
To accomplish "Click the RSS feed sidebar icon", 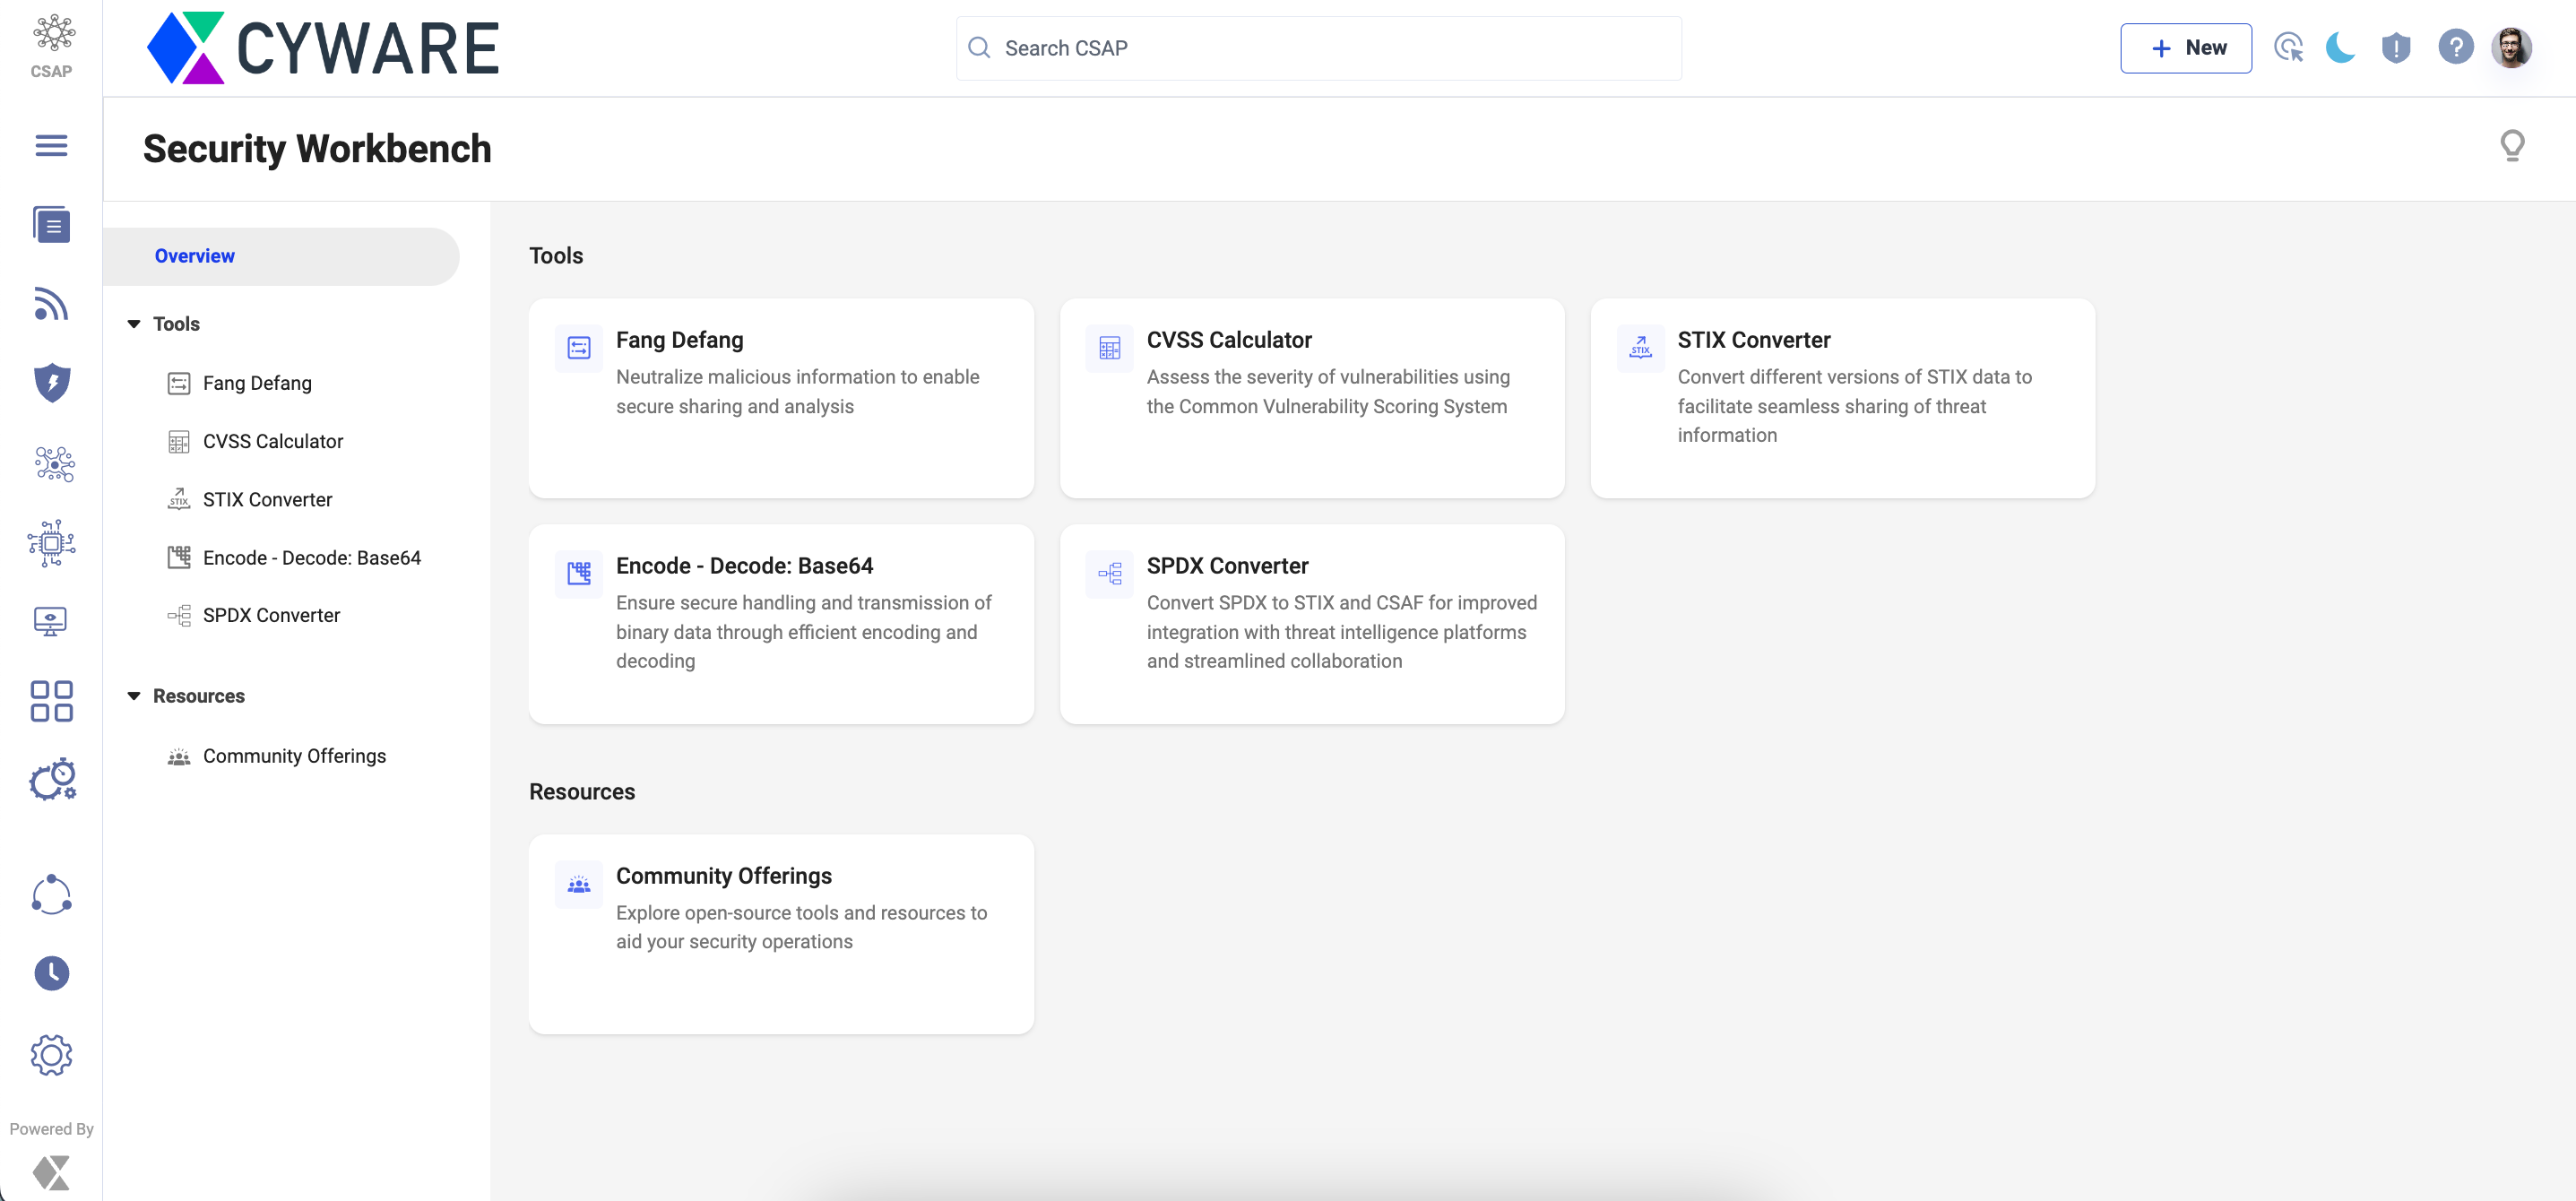I will click(51, 304).
